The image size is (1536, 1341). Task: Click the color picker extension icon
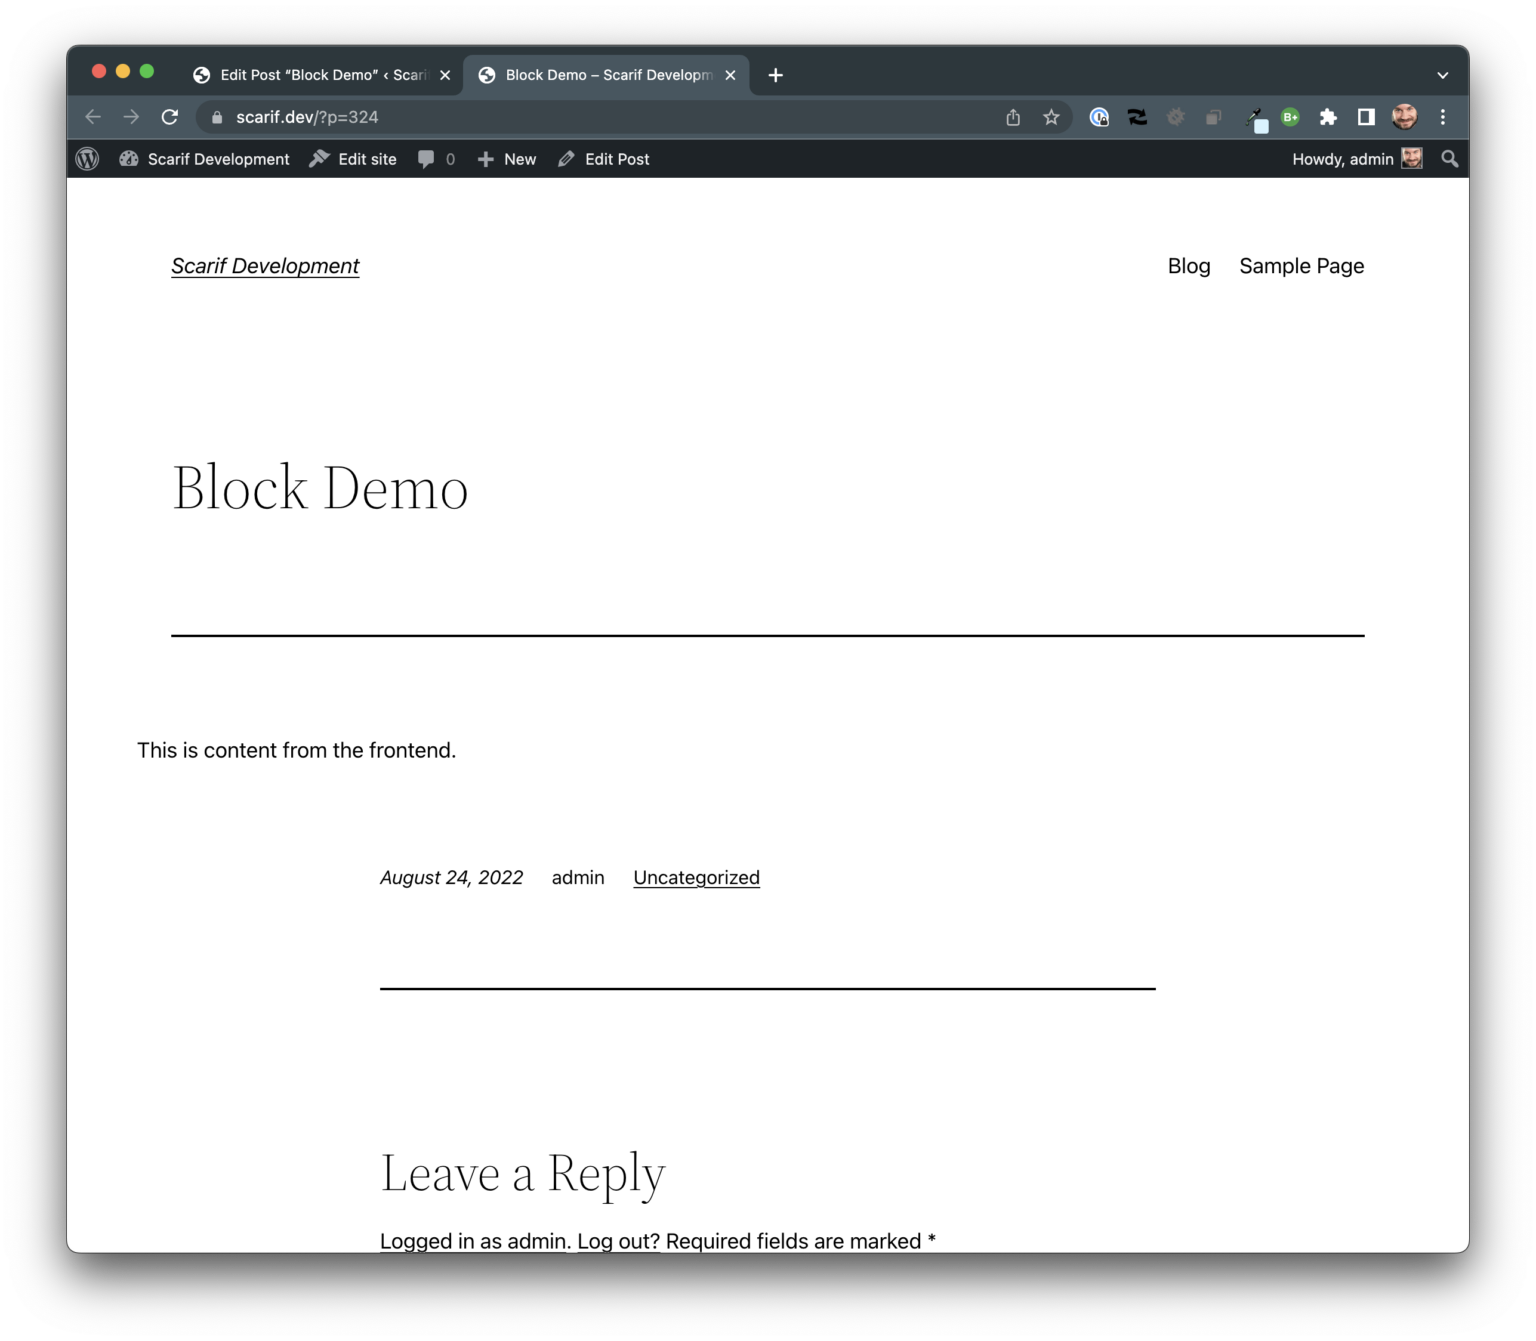tap(1257, 117)
